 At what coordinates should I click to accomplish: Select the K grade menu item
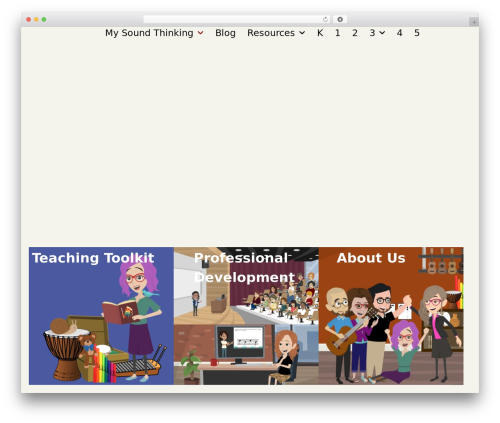point(320,33)
